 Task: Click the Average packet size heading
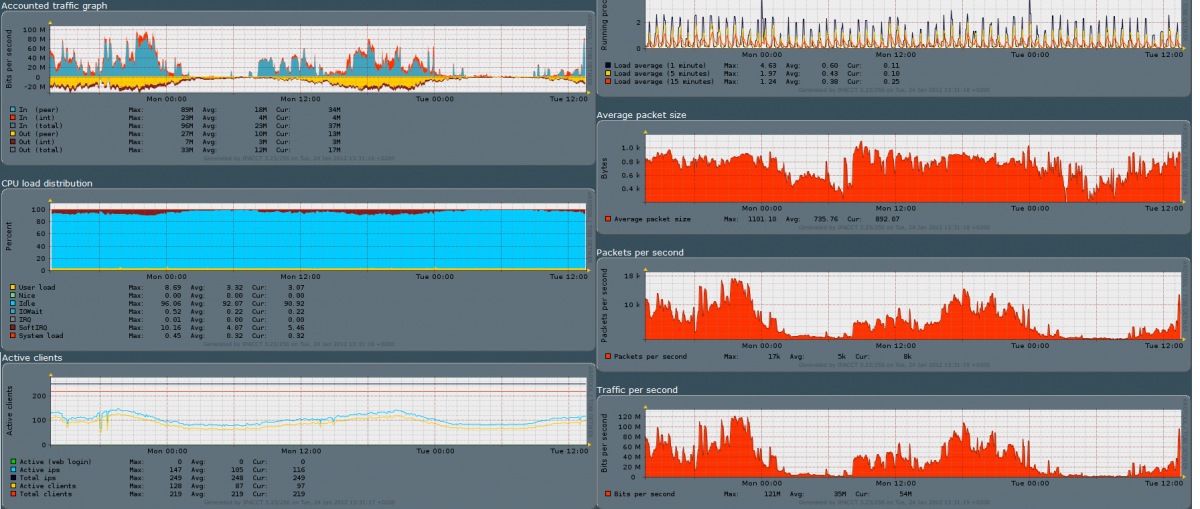641,116
